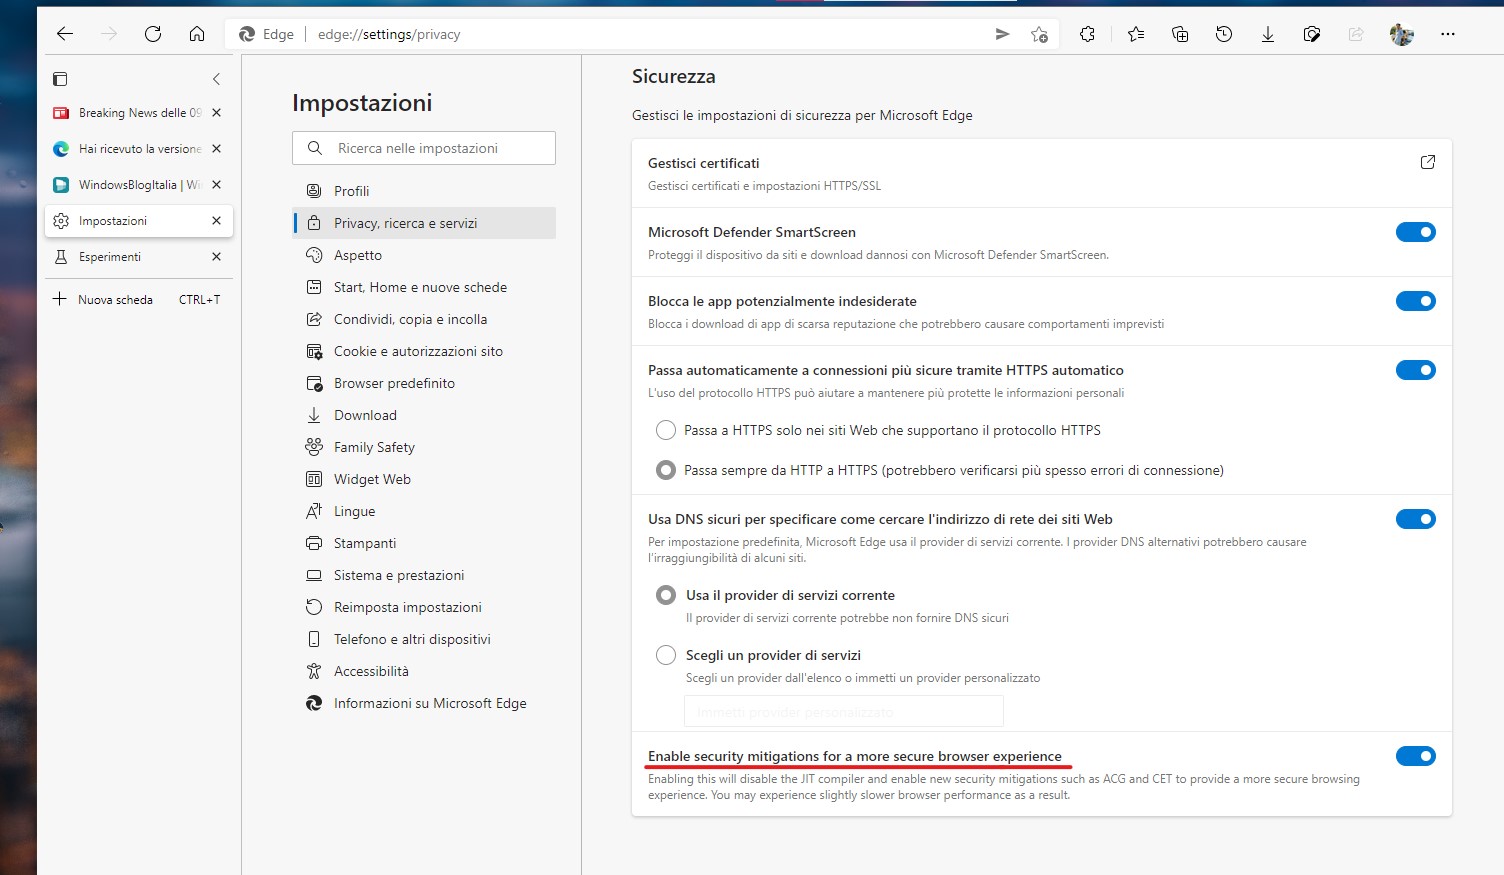Click the profile avatar picture

pyautogui.click(x=1402, y=34)
